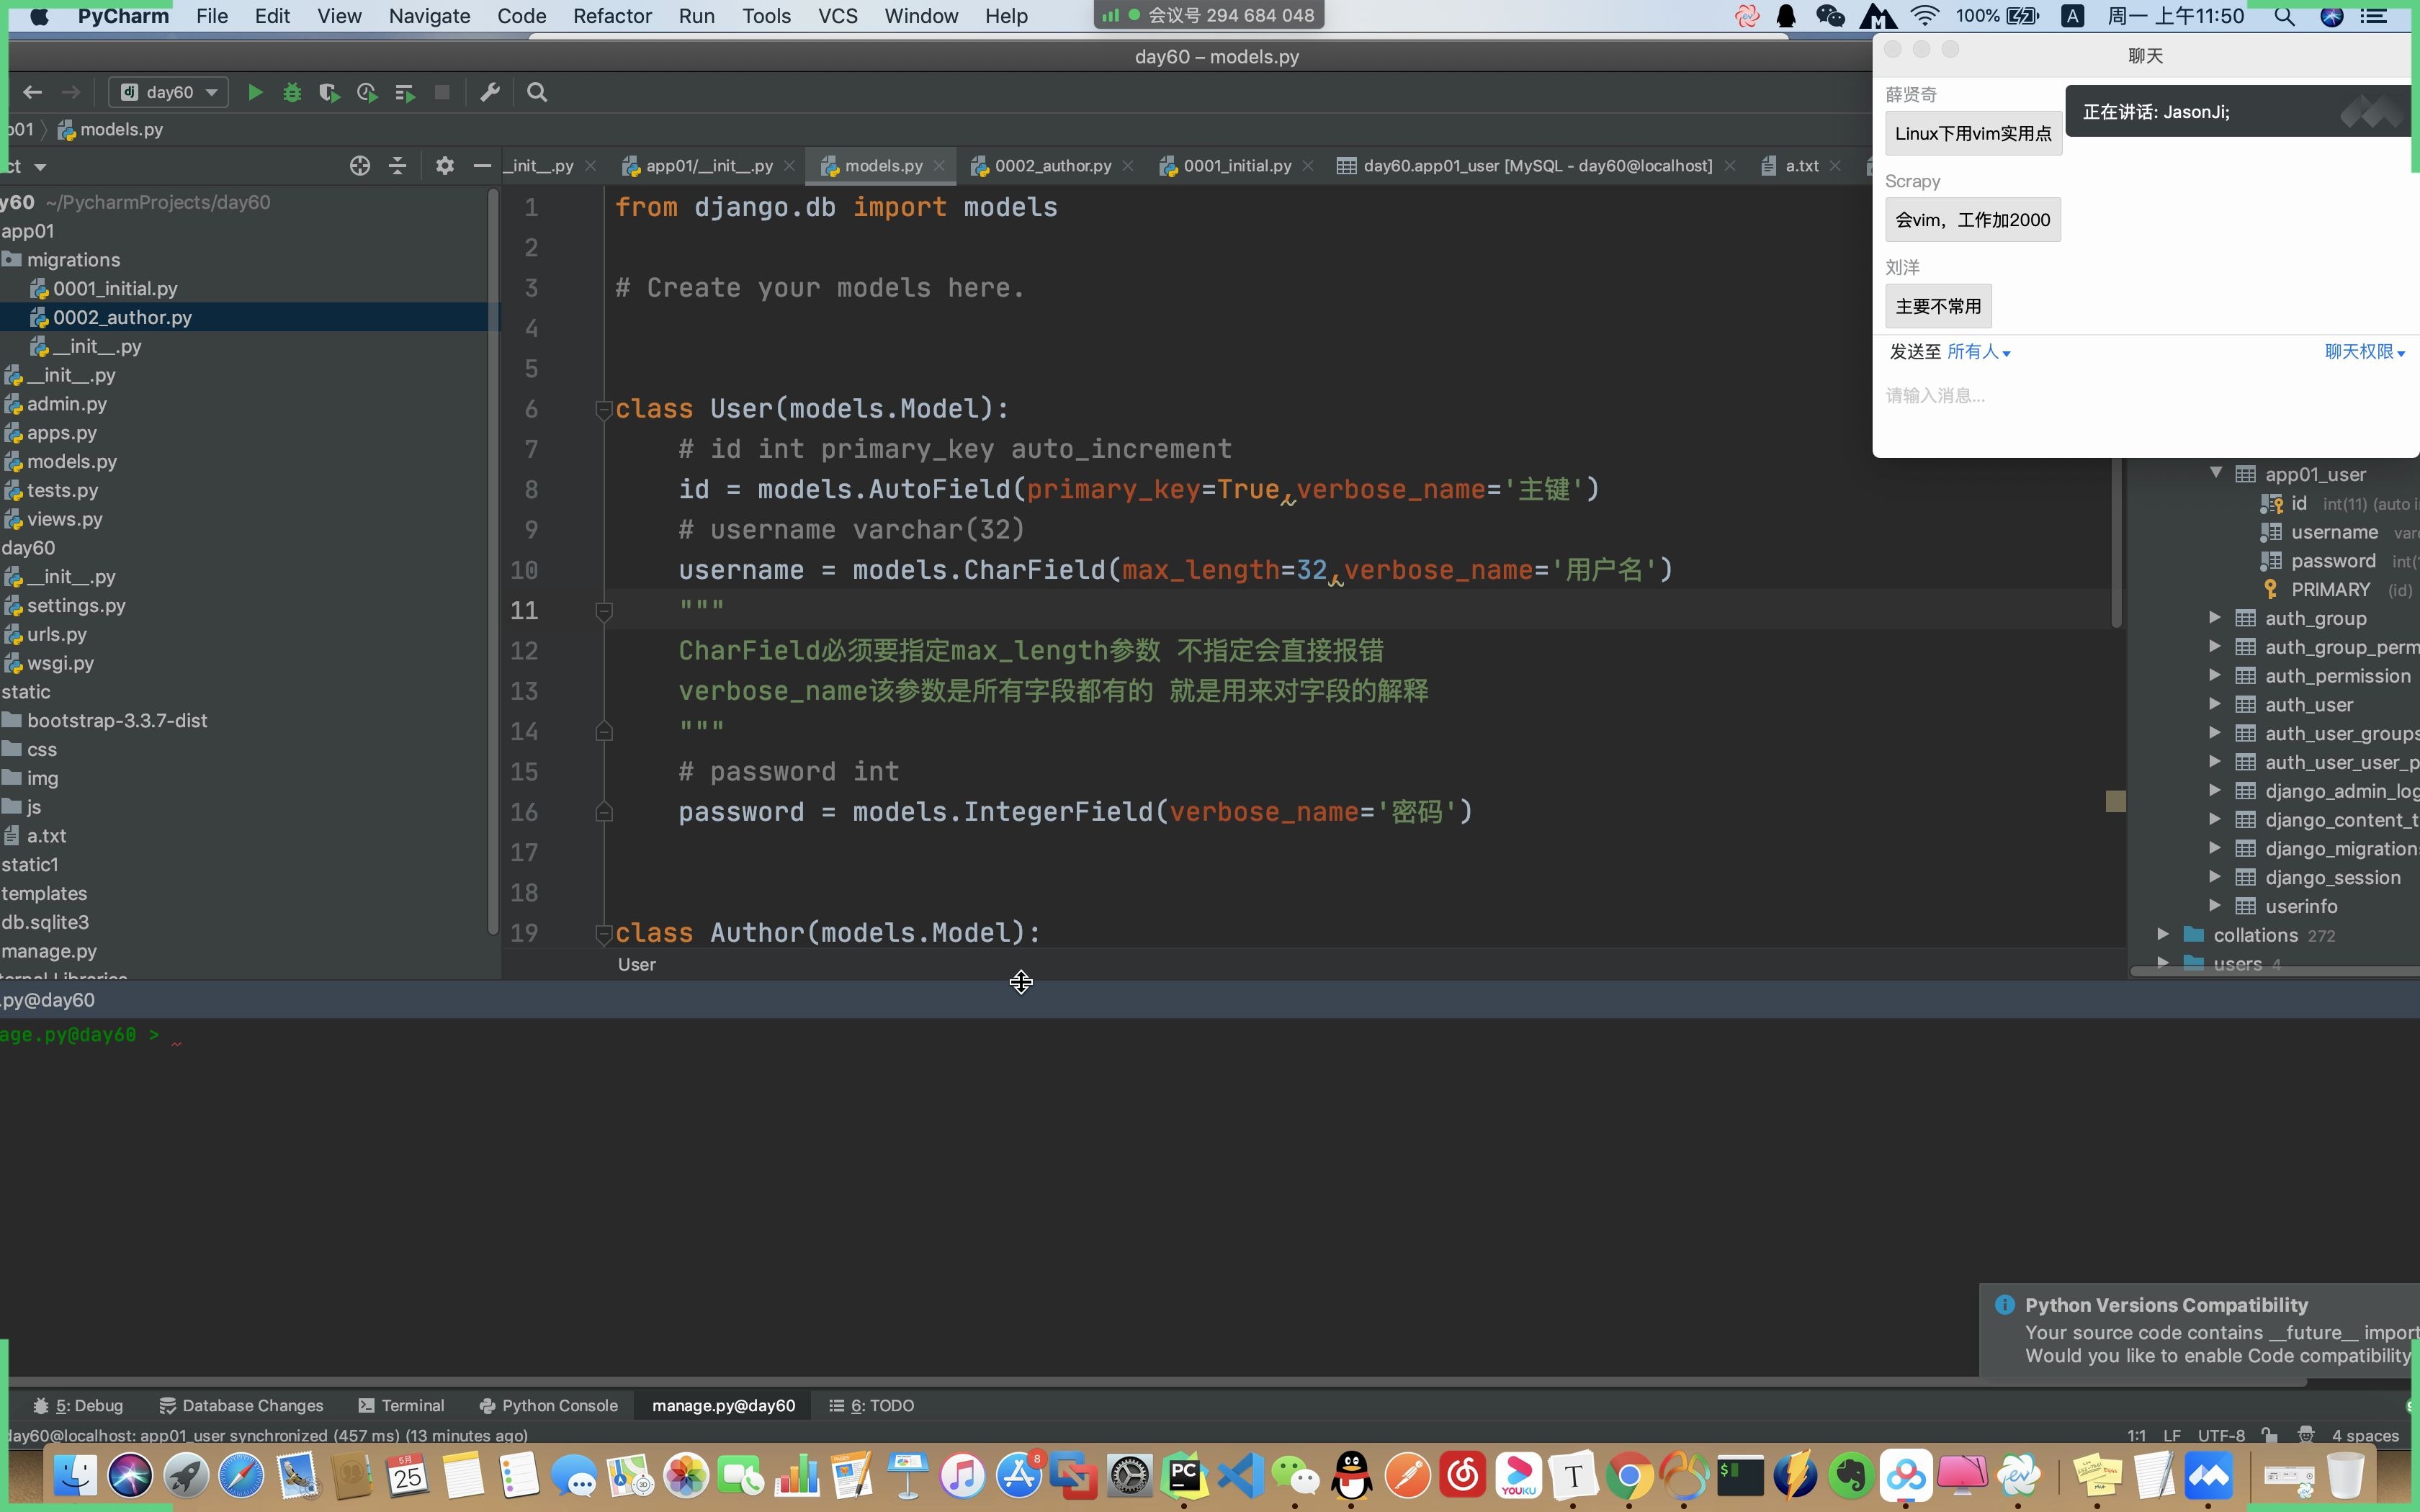Expand the auth_group table node
Image resolution: width=2420 pixels, height=1512 pixels.
pyautogui.click(x=2215, y=618)
